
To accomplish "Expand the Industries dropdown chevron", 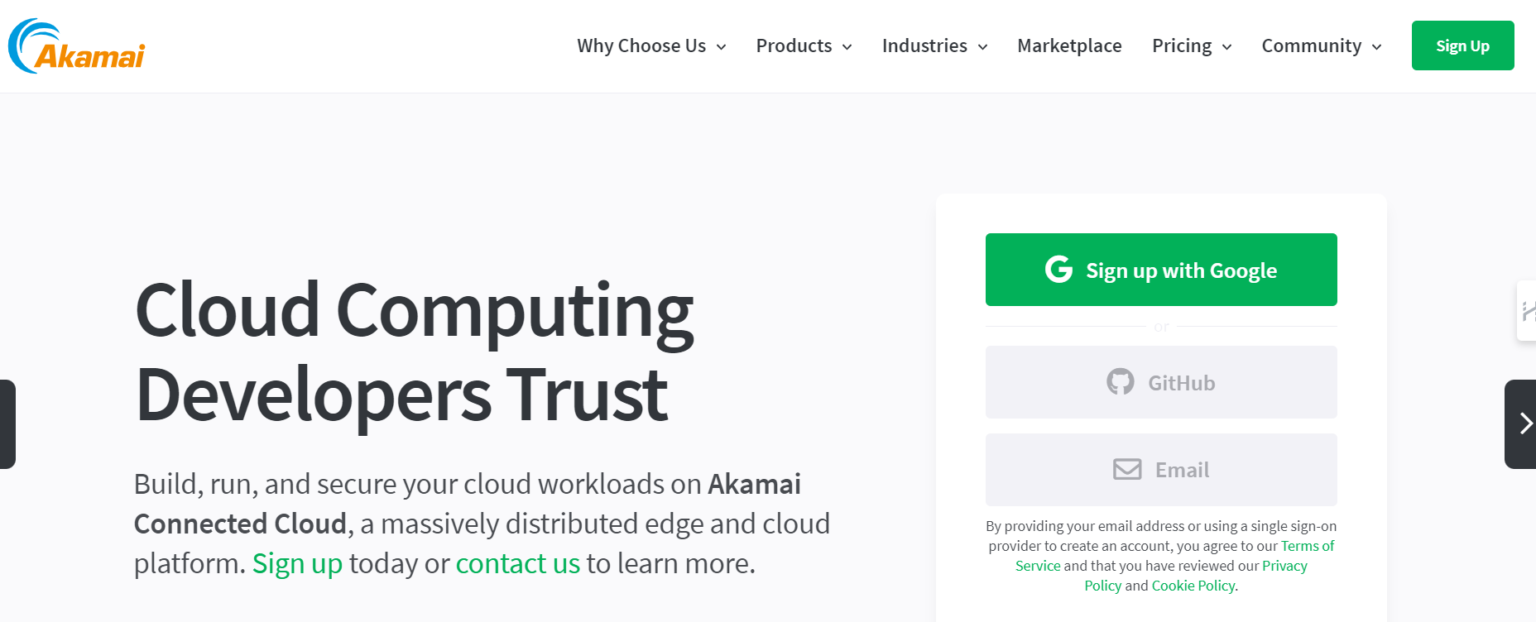I will 982,47.
